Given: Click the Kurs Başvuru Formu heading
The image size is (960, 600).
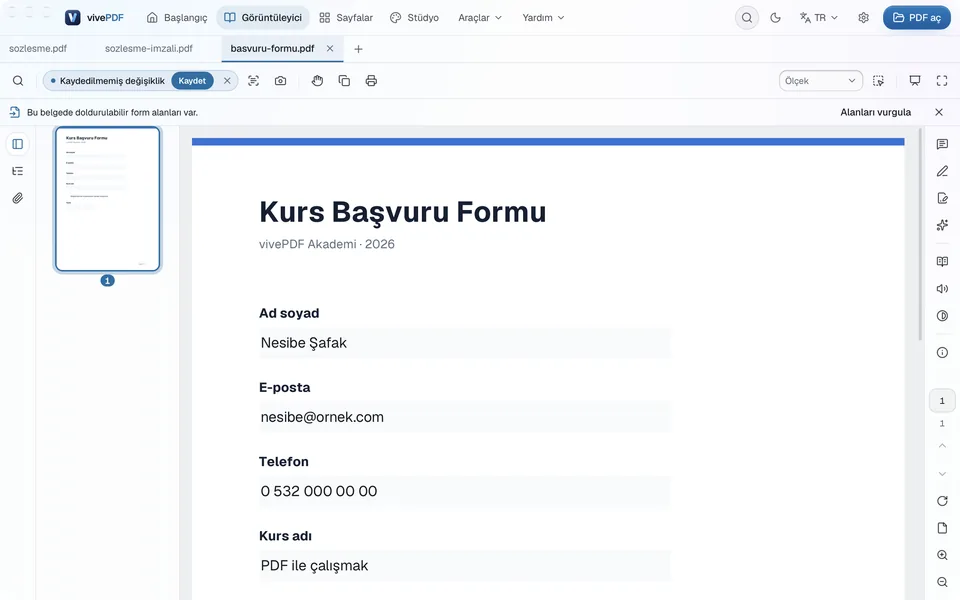Looking at the screenshot, I should tap(402, 212).
